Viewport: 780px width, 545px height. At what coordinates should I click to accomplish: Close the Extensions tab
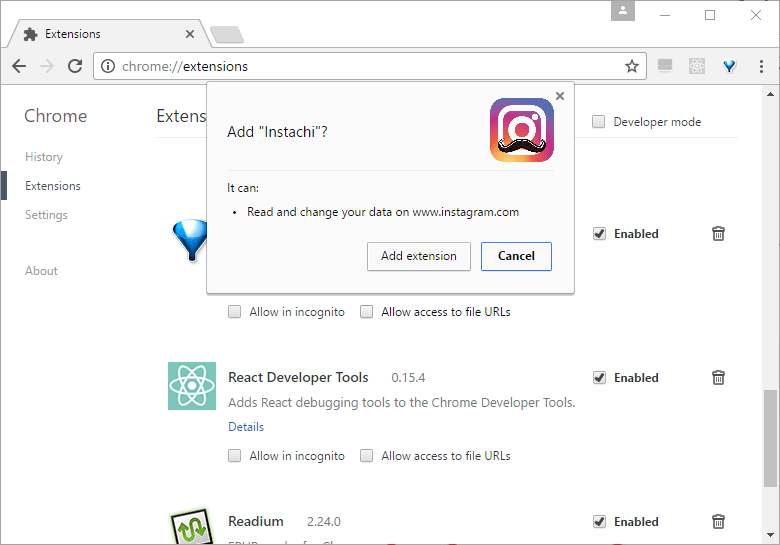coord(190,34)
